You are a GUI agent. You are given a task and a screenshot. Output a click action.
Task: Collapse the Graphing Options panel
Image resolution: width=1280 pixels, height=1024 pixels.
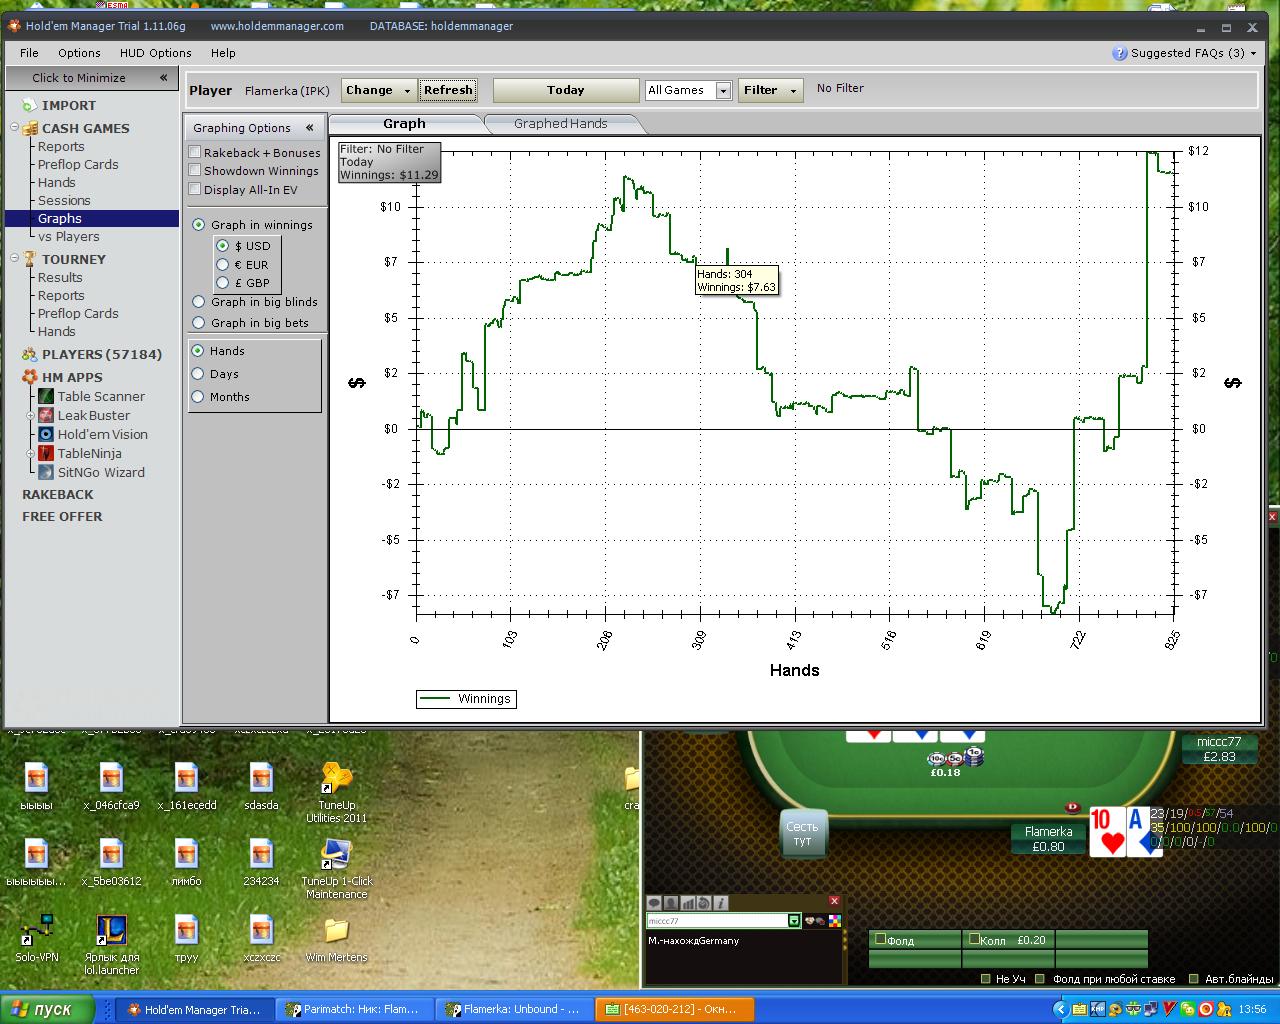click(310, 128)
